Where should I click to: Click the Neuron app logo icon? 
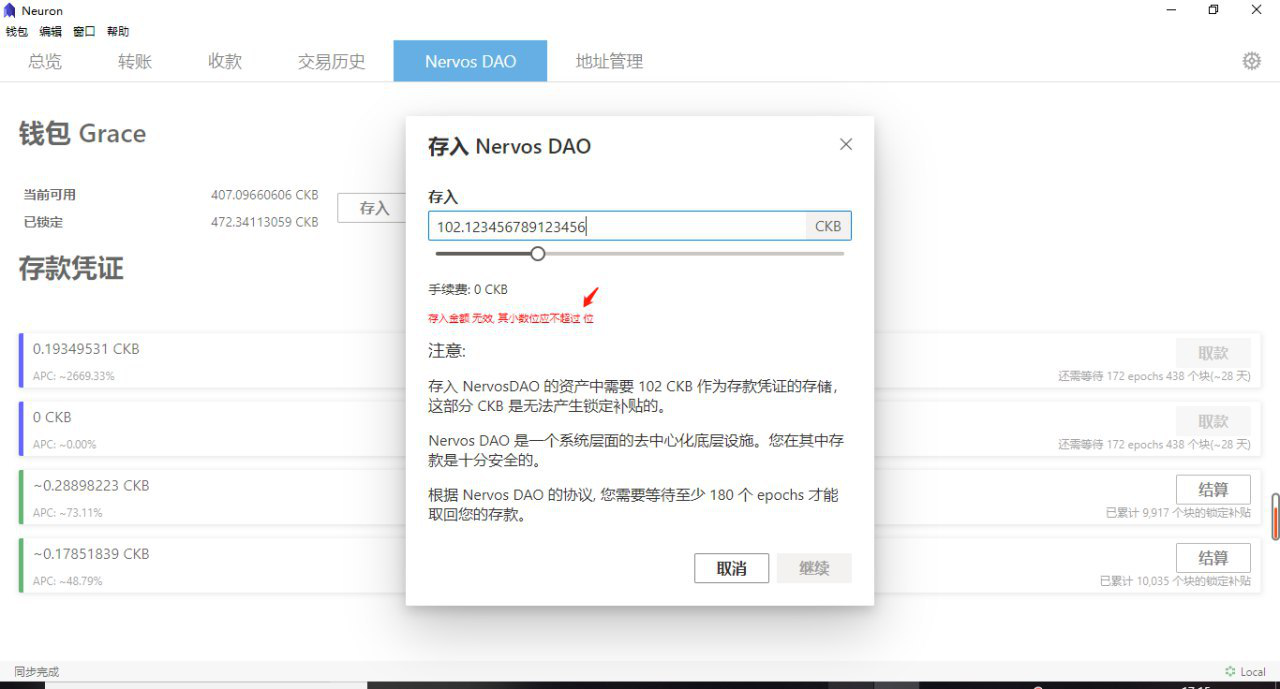coord(10,9)
